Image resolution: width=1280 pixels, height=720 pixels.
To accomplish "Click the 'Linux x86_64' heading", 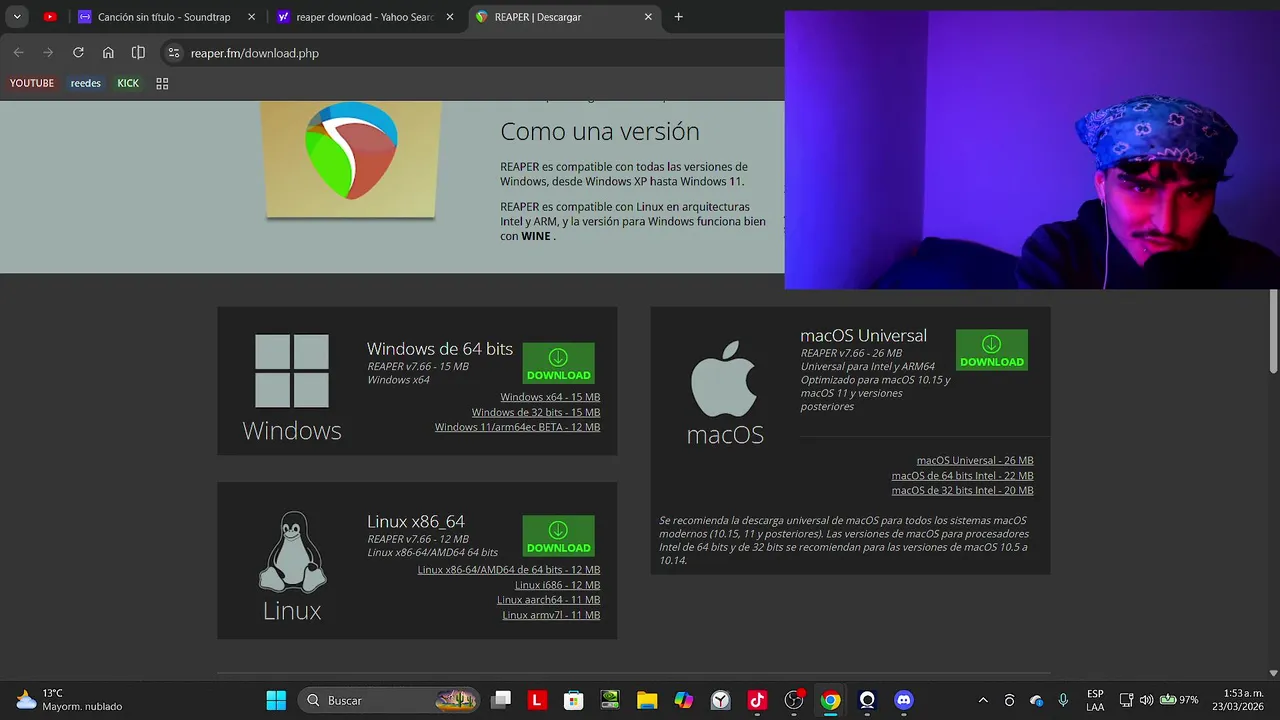I will point(416,521).
